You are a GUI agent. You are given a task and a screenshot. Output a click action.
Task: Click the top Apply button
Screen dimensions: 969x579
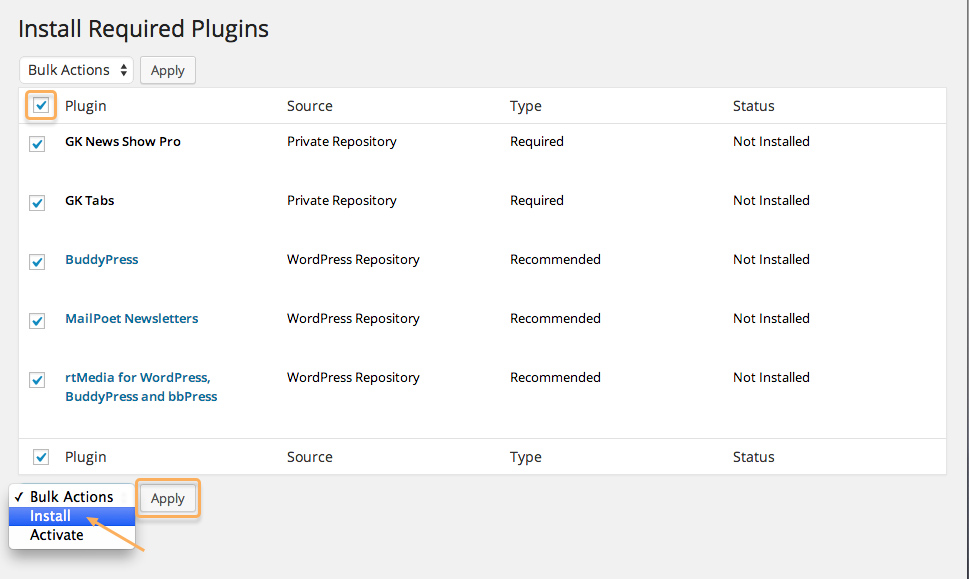click(167, 70)
